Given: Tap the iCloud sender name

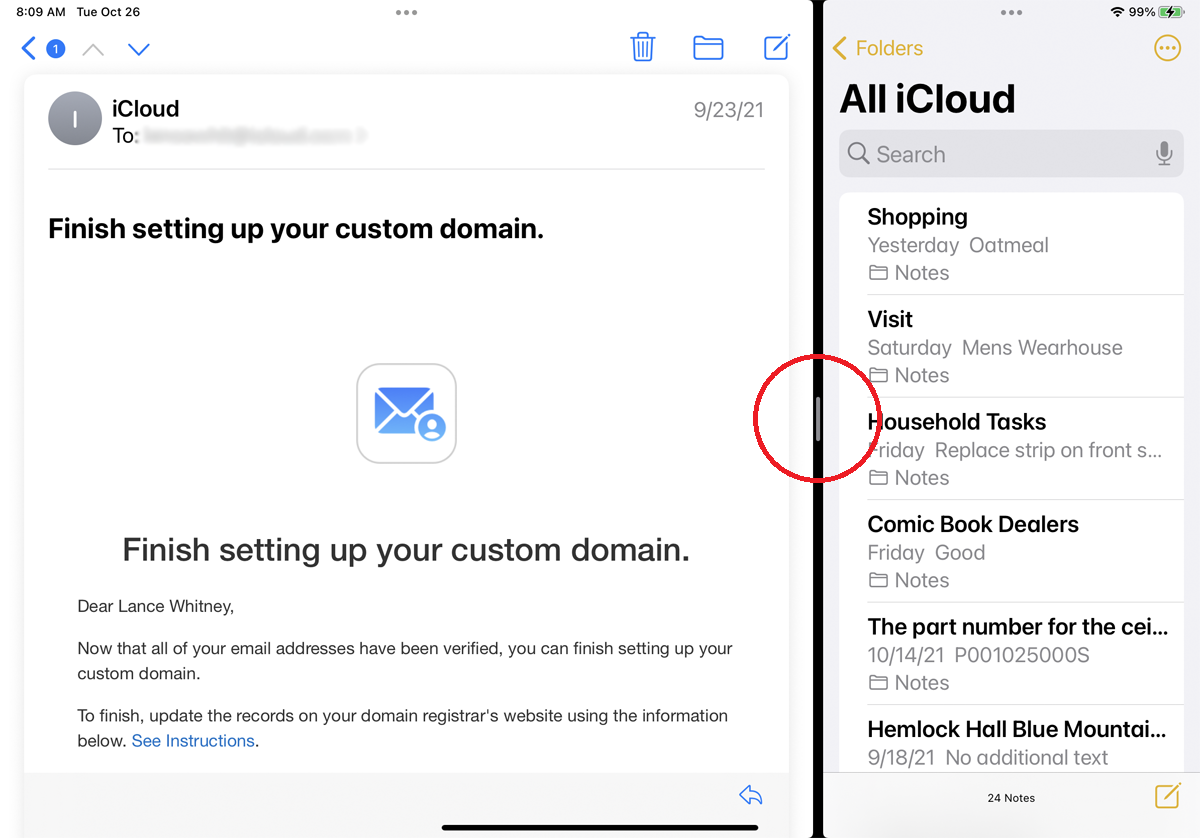Looking at the screenshot, I should tap(146, 108).
